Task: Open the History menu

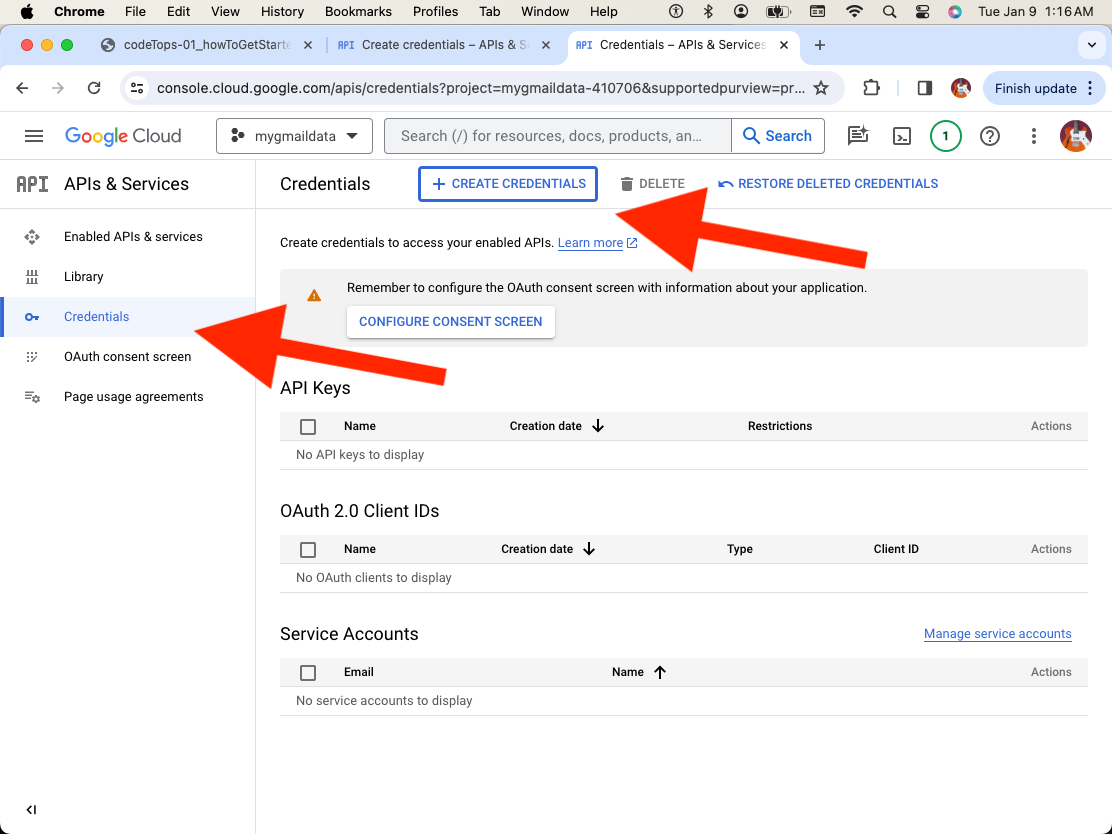Action: click(282, 11)
